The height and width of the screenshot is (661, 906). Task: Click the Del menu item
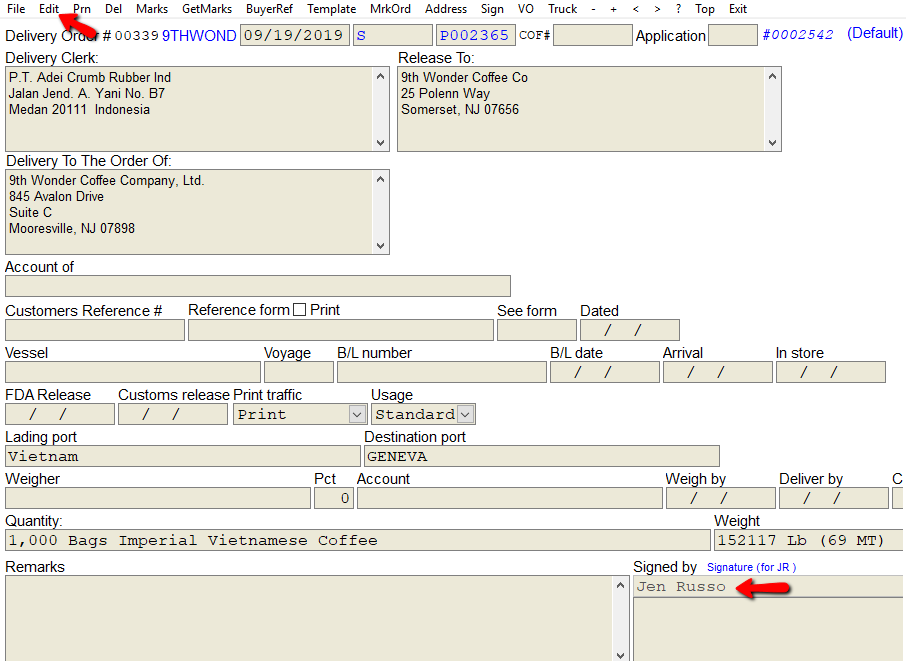(x=114, y=9)
